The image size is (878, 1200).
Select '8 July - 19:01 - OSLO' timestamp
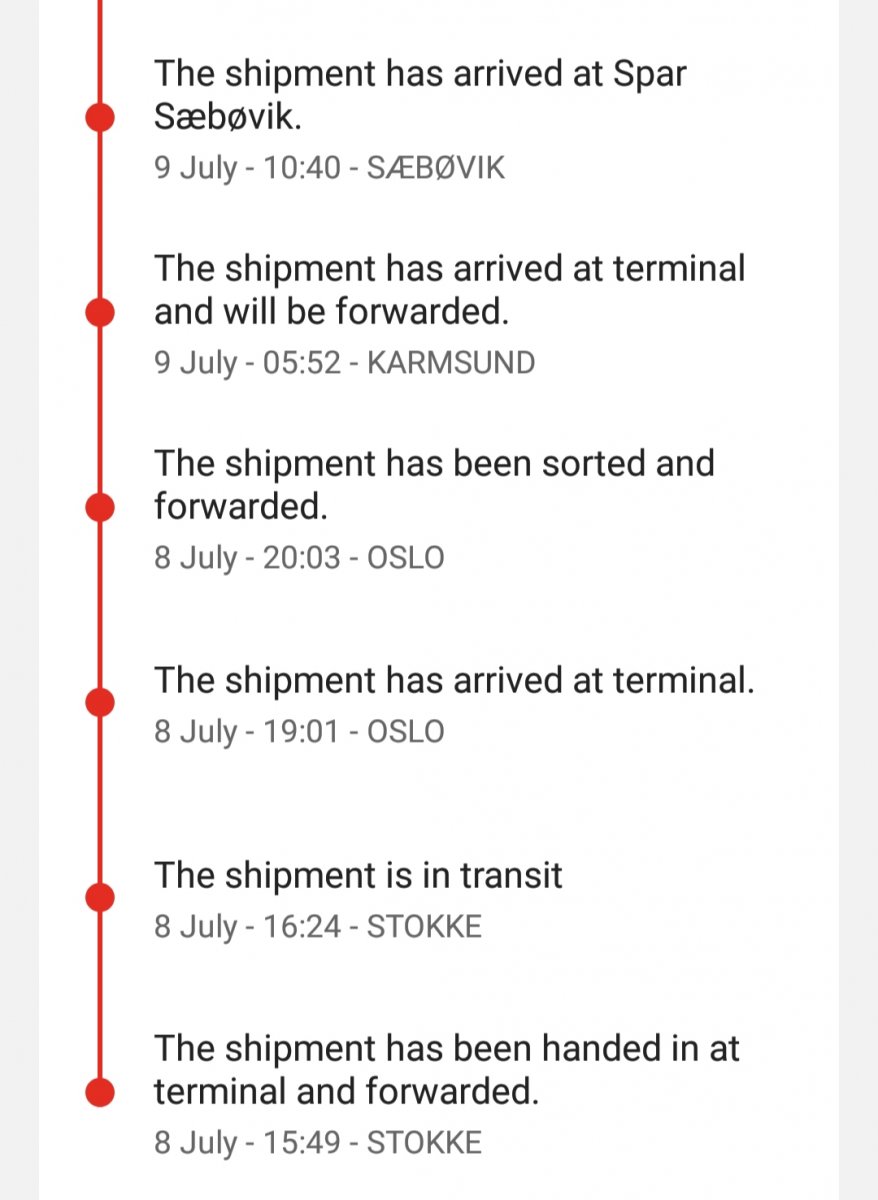298,731
